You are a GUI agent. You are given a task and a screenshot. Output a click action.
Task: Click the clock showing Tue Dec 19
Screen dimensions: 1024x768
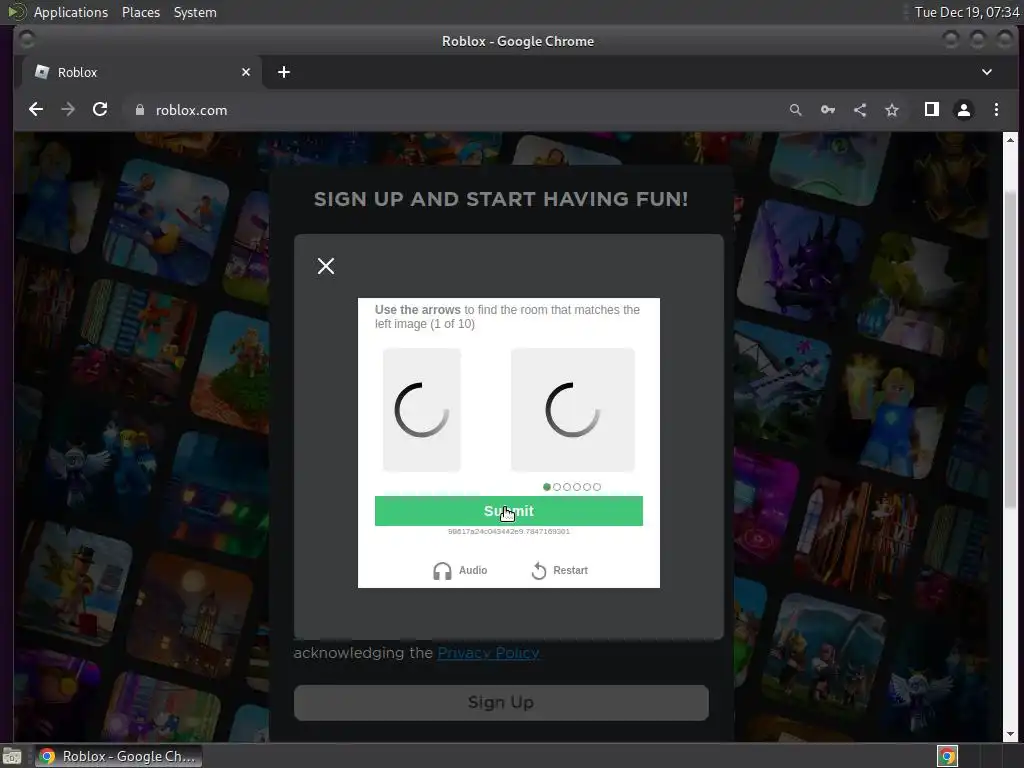[x=967, y=12]
